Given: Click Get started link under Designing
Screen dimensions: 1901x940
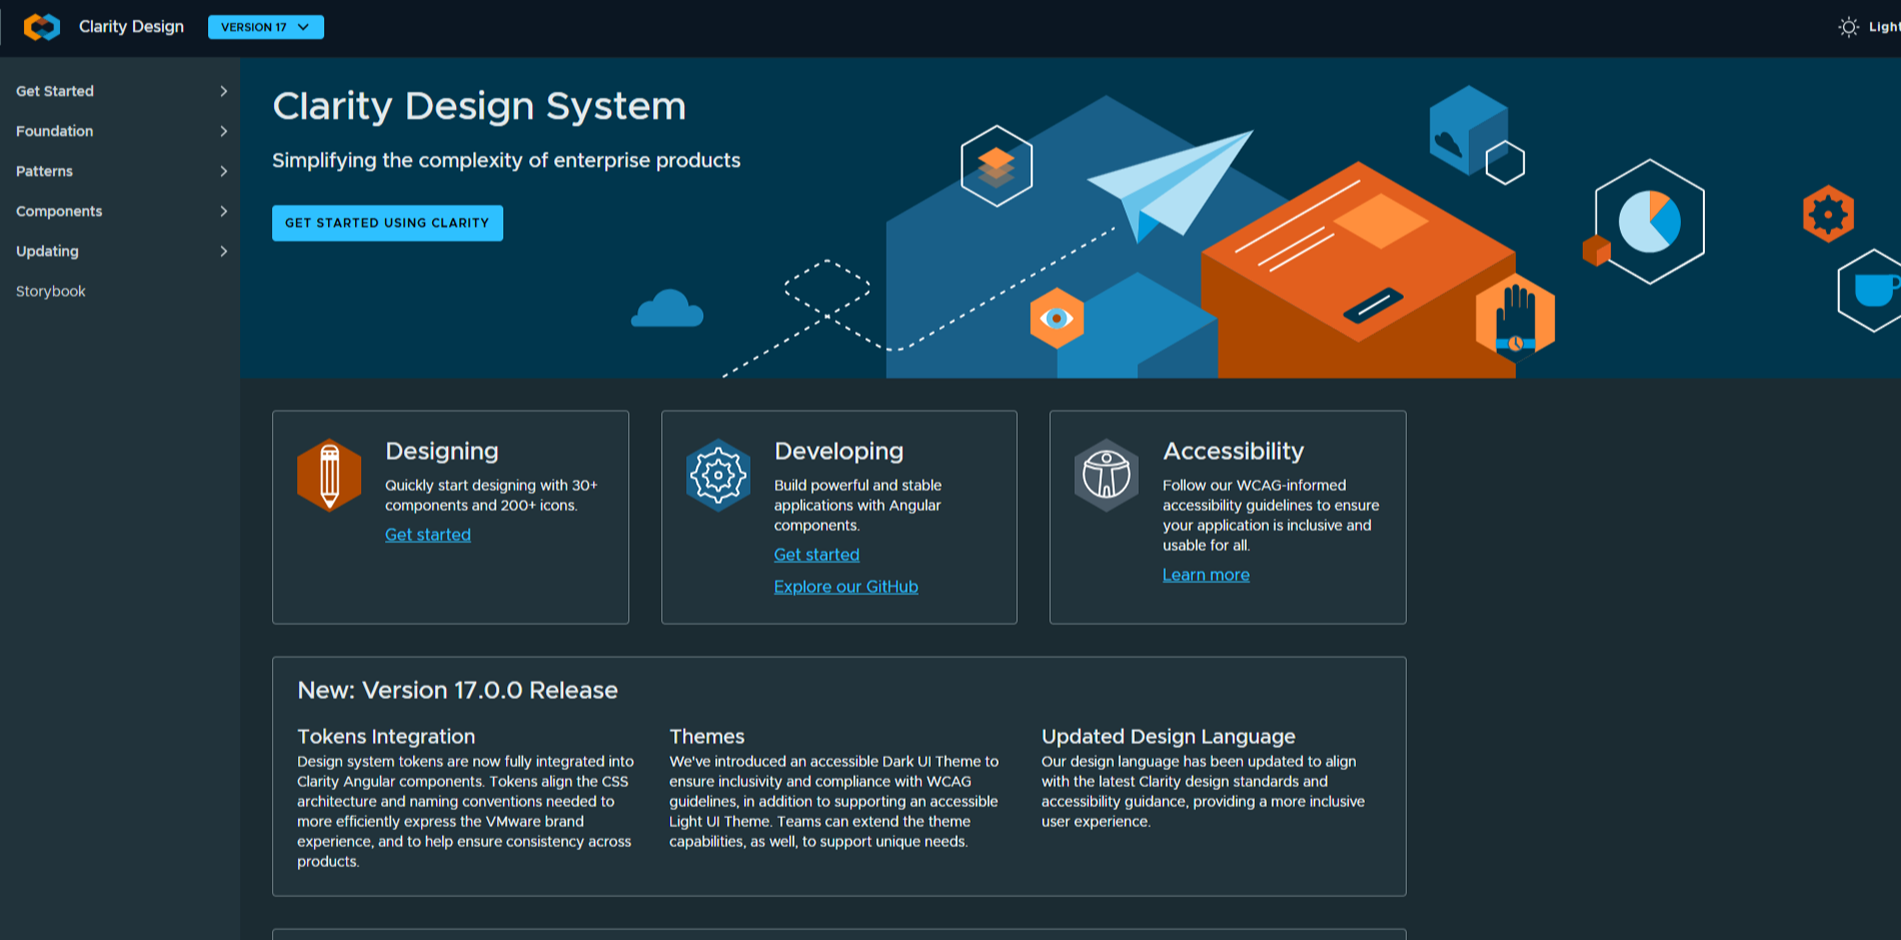Looking at the screenshot, I should coord(428,535).
